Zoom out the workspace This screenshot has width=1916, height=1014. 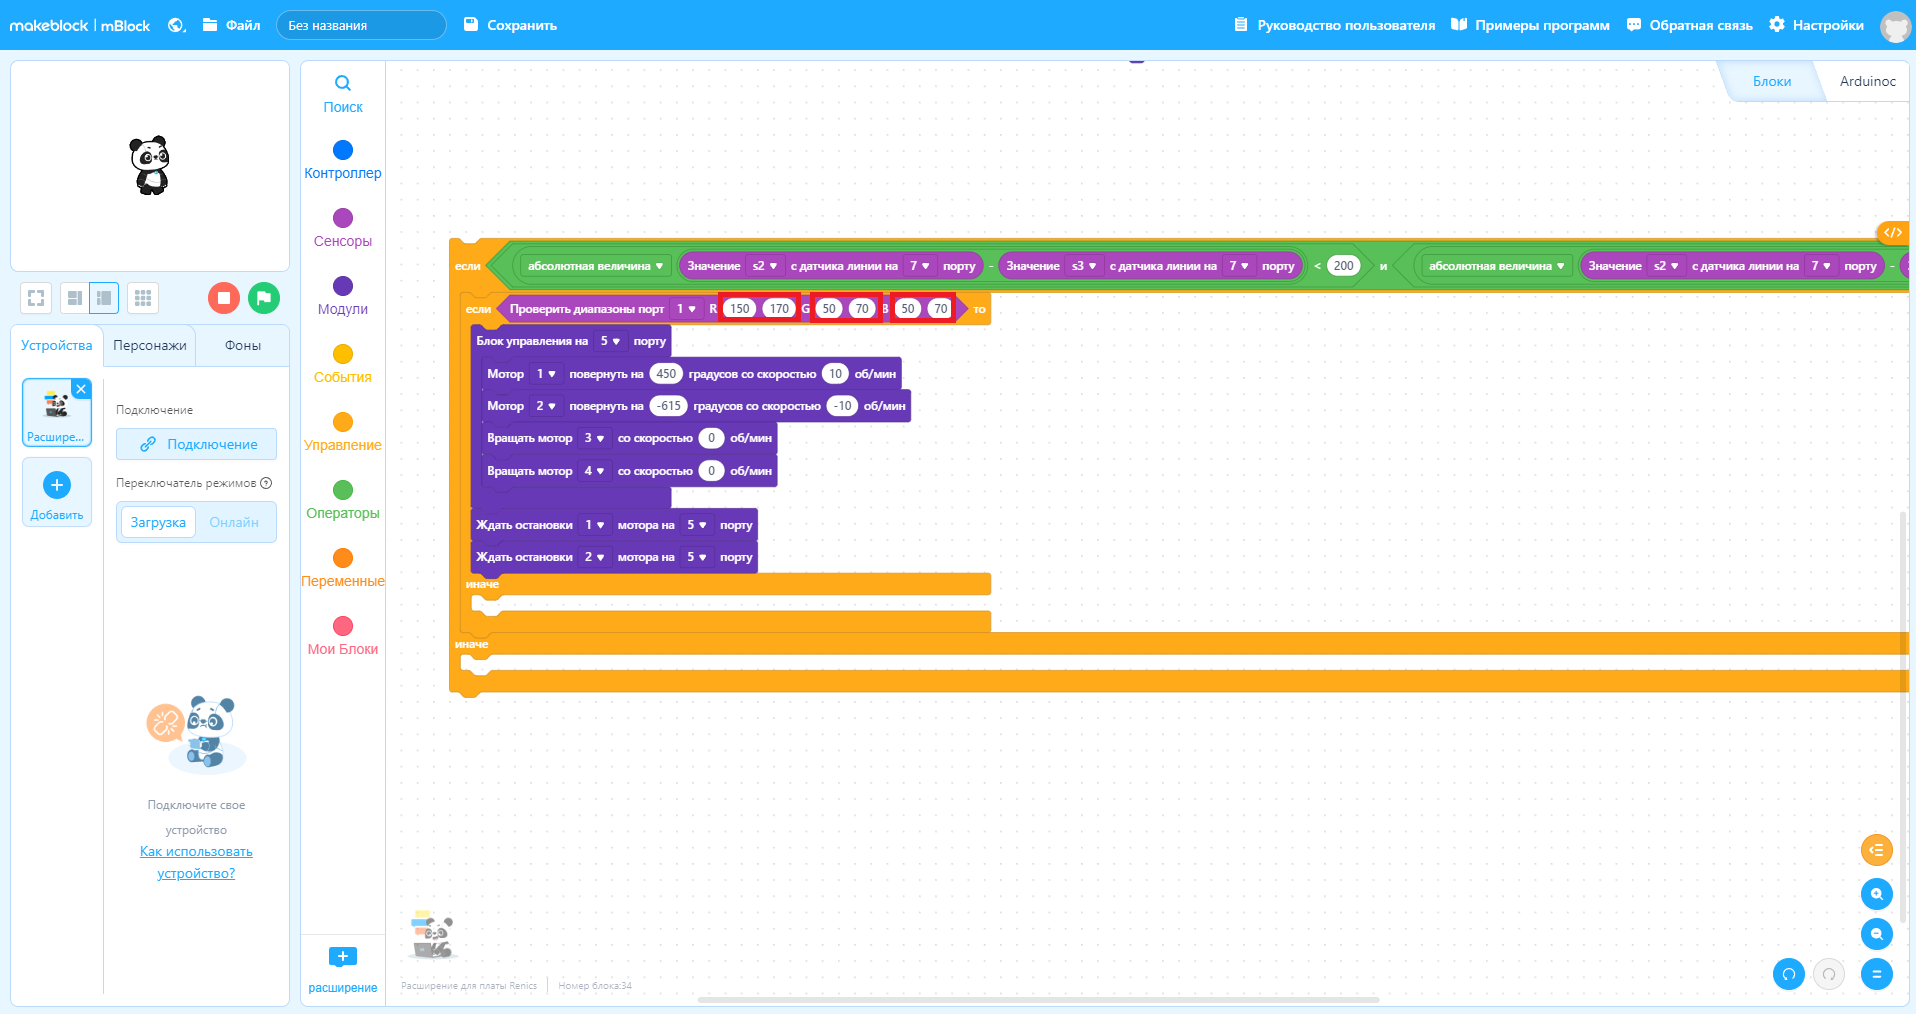(x=1877, y=934)
